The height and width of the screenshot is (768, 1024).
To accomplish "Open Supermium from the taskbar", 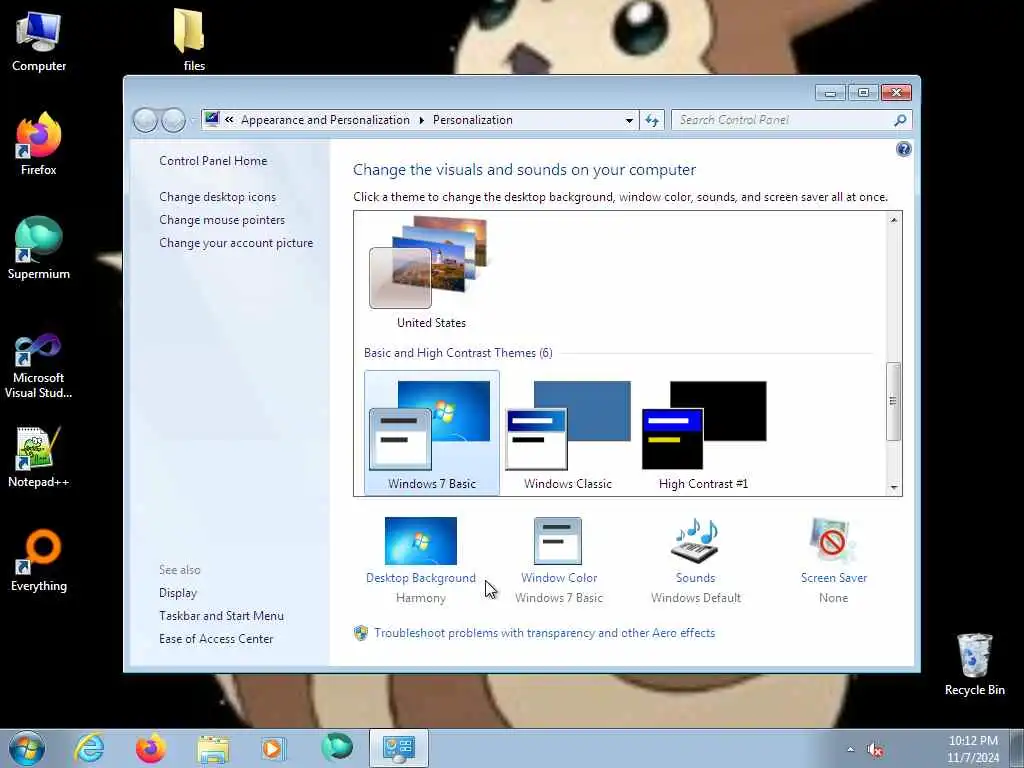I will [337, 747].
